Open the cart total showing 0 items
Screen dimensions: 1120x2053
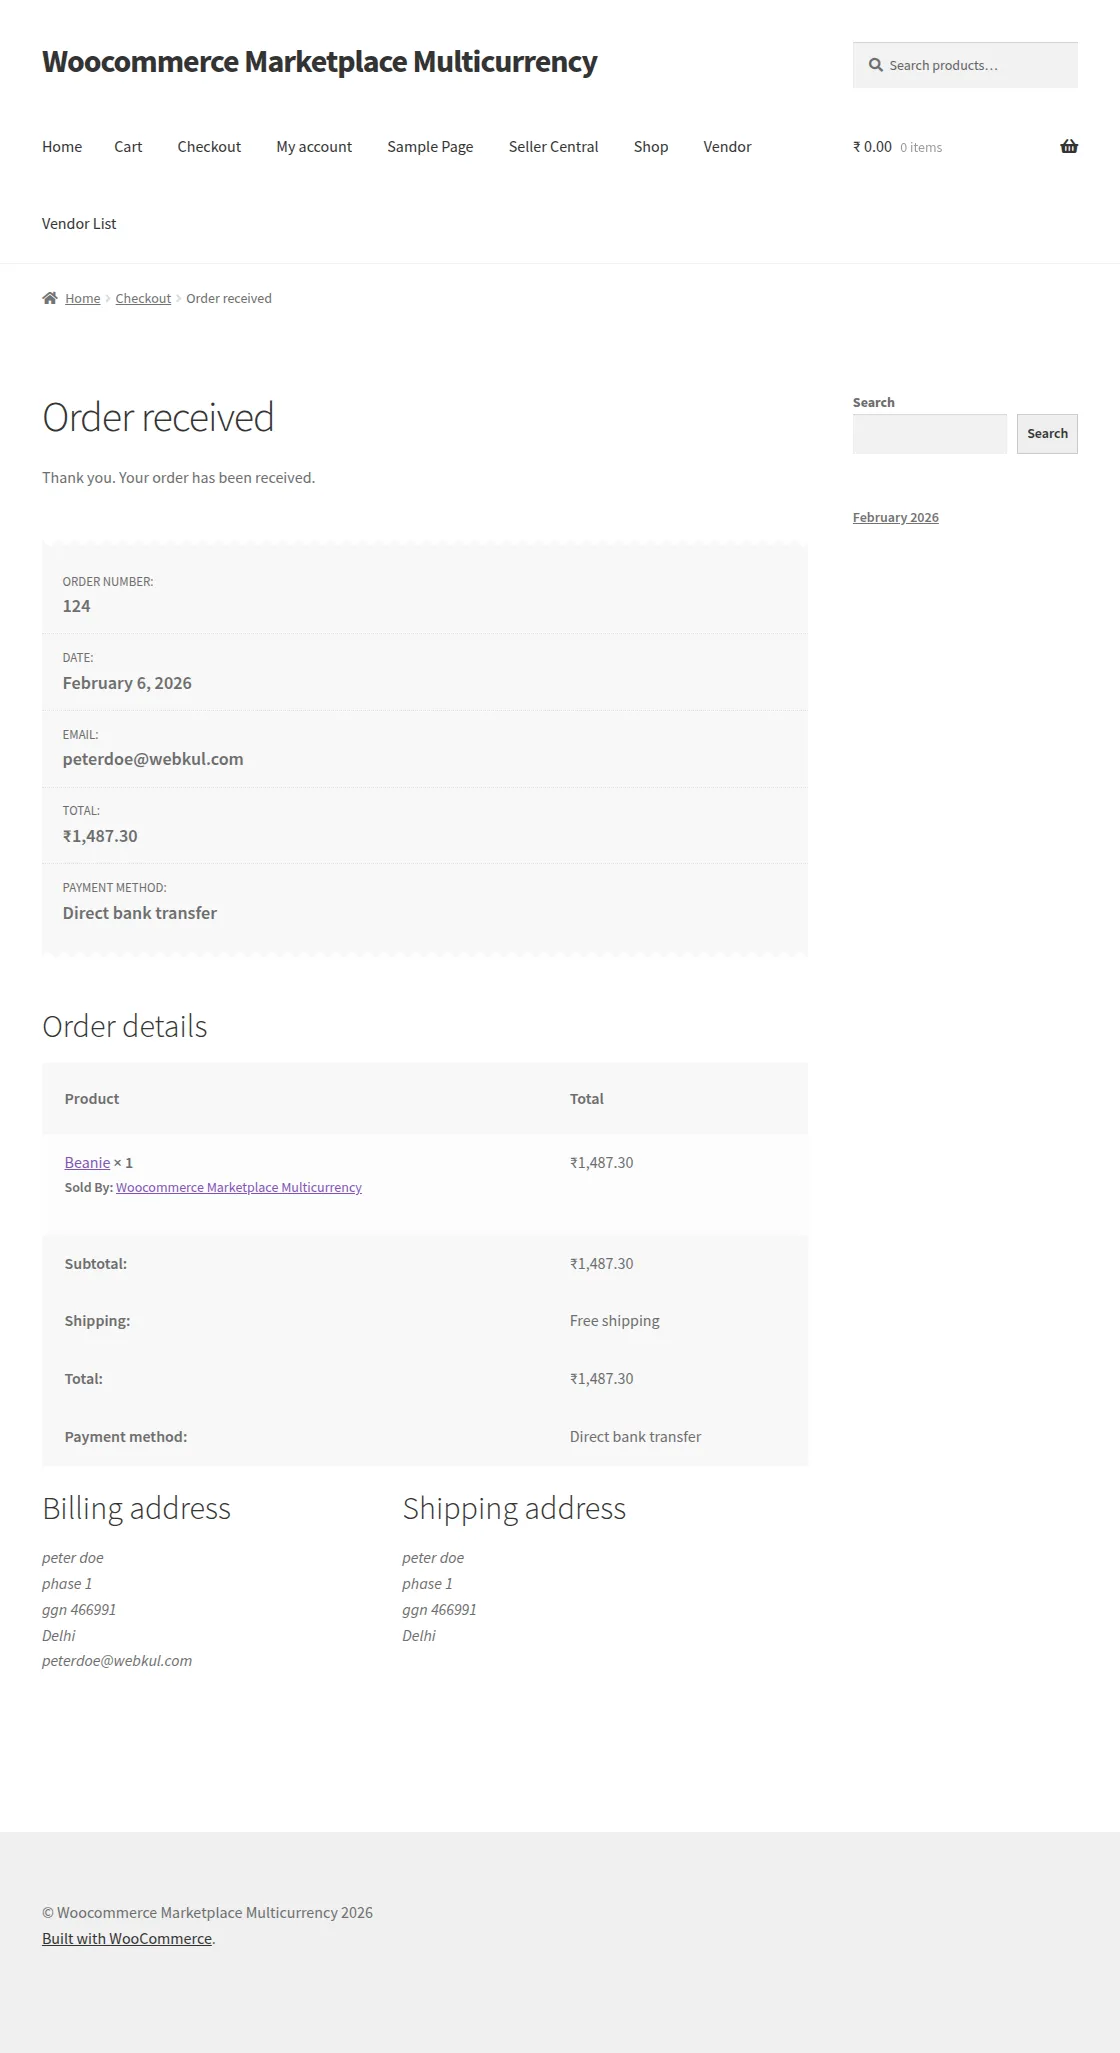[x=897, y=146]
